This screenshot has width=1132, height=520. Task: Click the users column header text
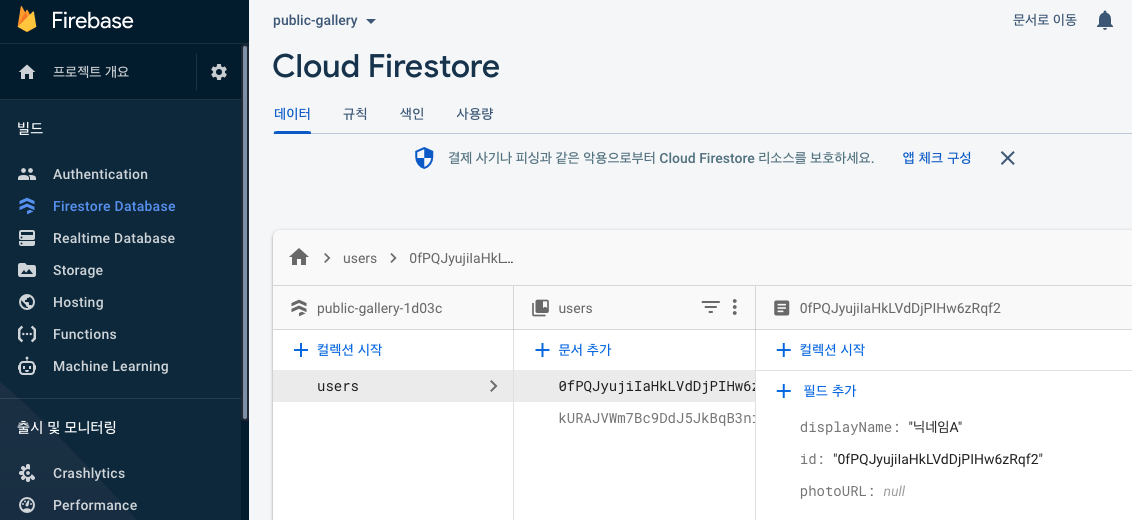coord(575,308)
